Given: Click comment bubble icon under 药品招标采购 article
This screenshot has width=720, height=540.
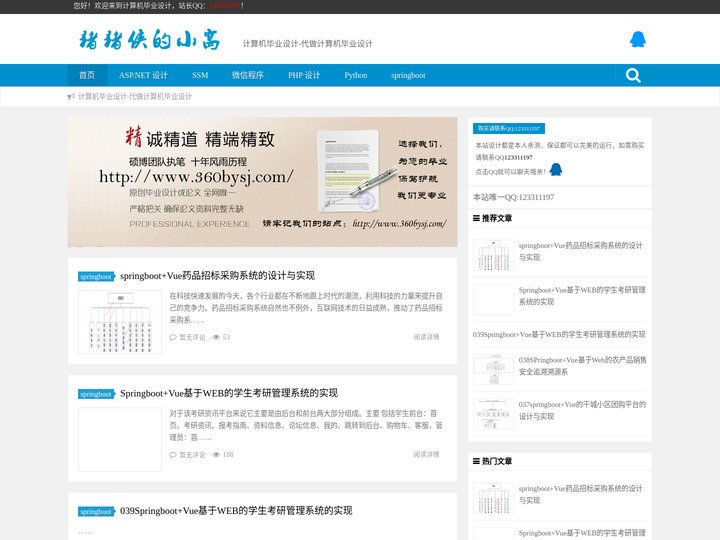Looking at the screenshot, I should (173, 338).
